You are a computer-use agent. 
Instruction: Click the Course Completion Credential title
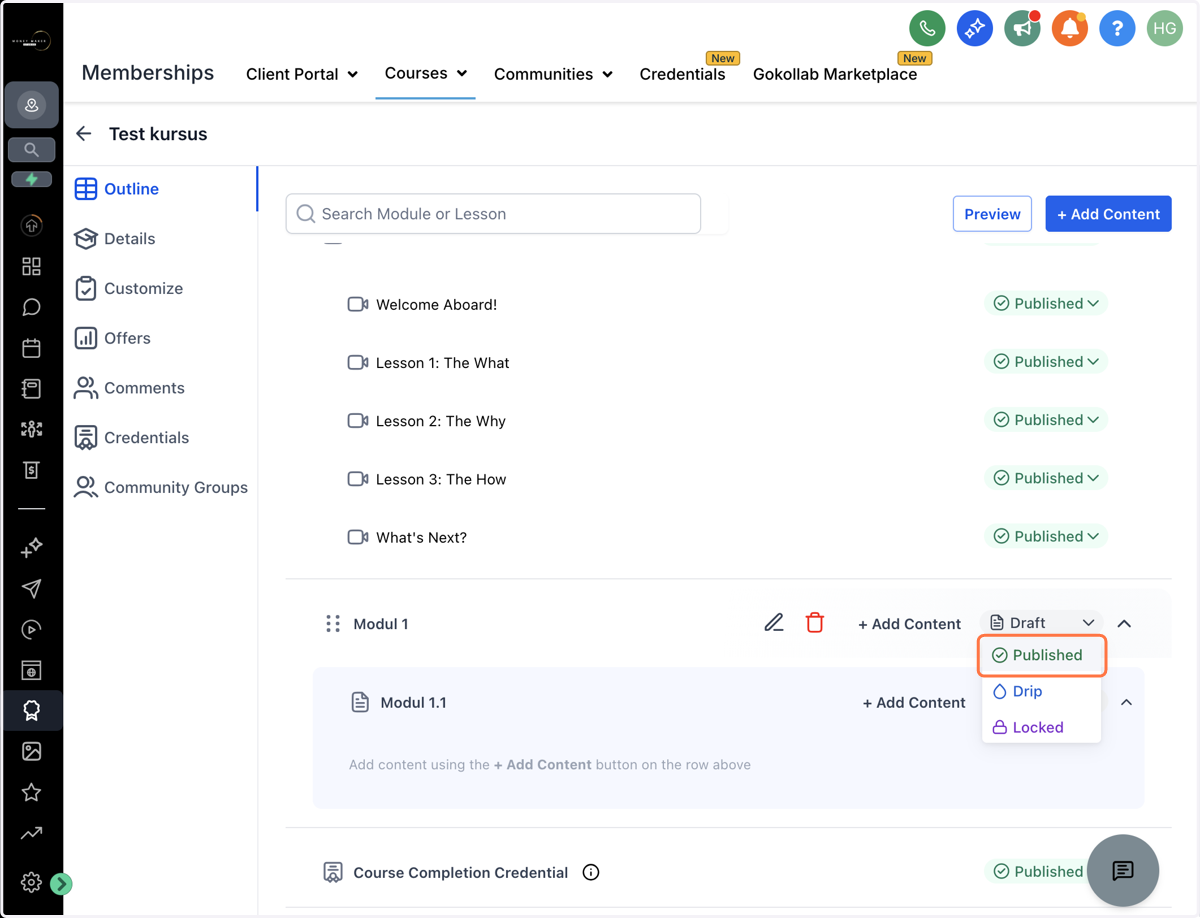tap(461, 873)
